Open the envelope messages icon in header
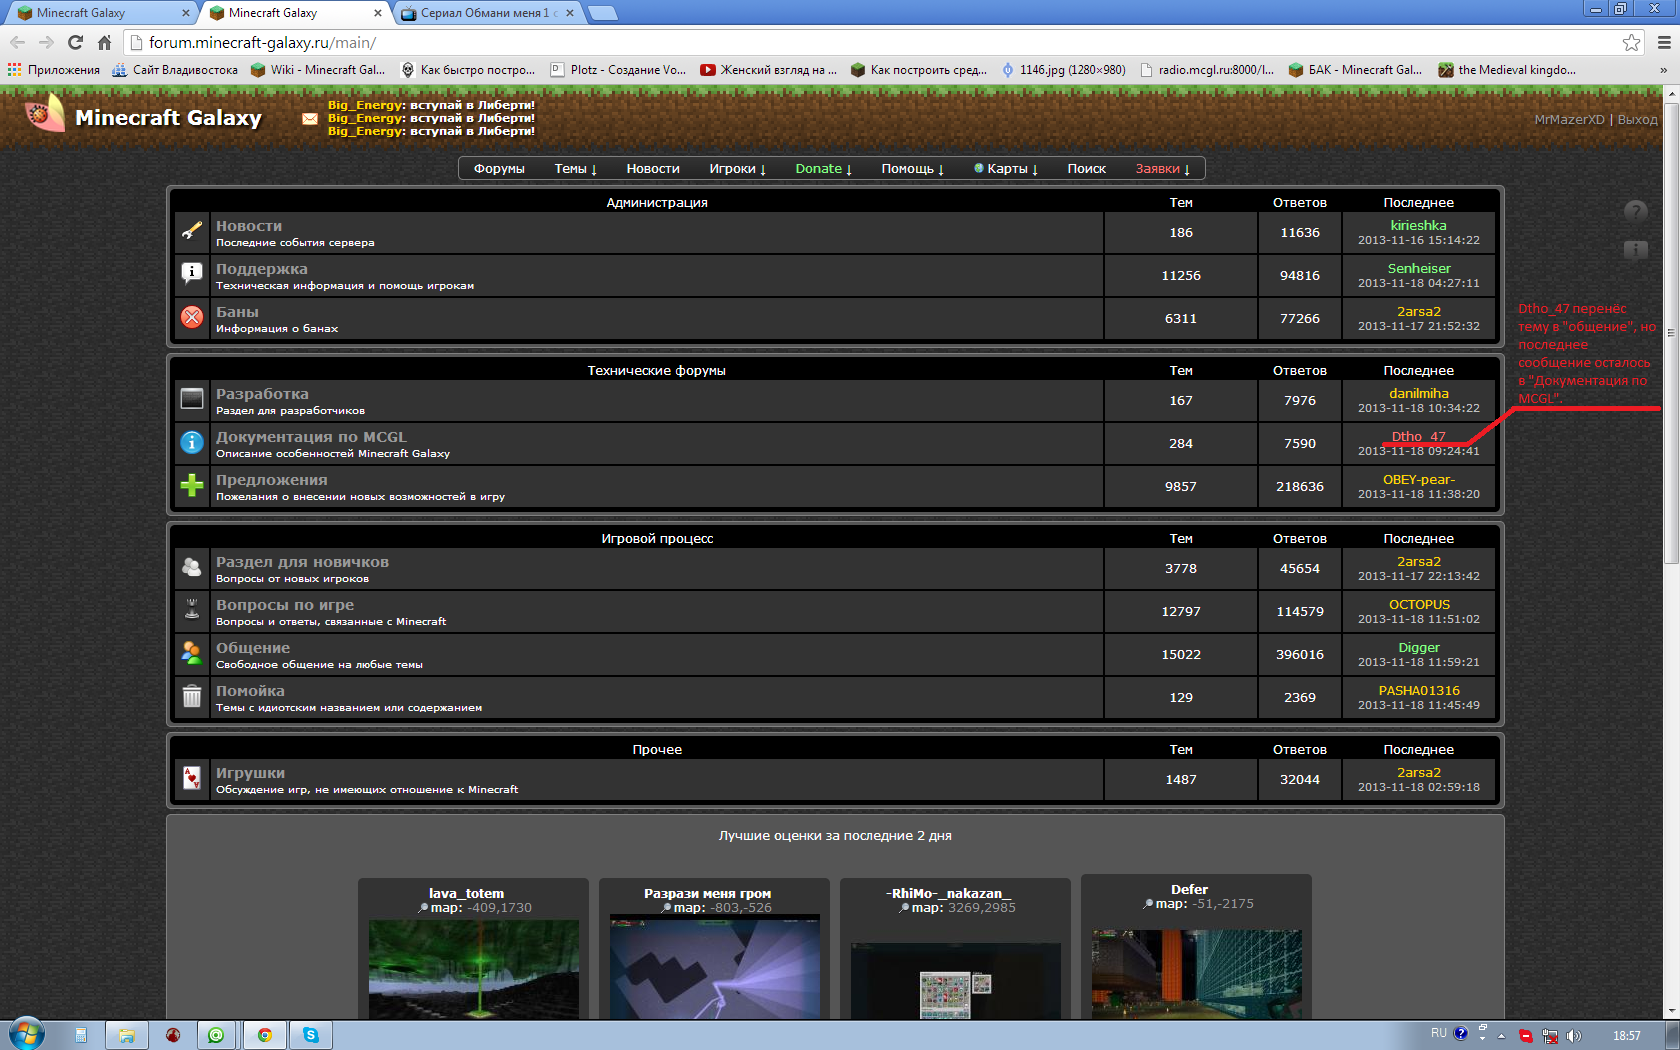1680x1050 pixels. pos(310,119)
